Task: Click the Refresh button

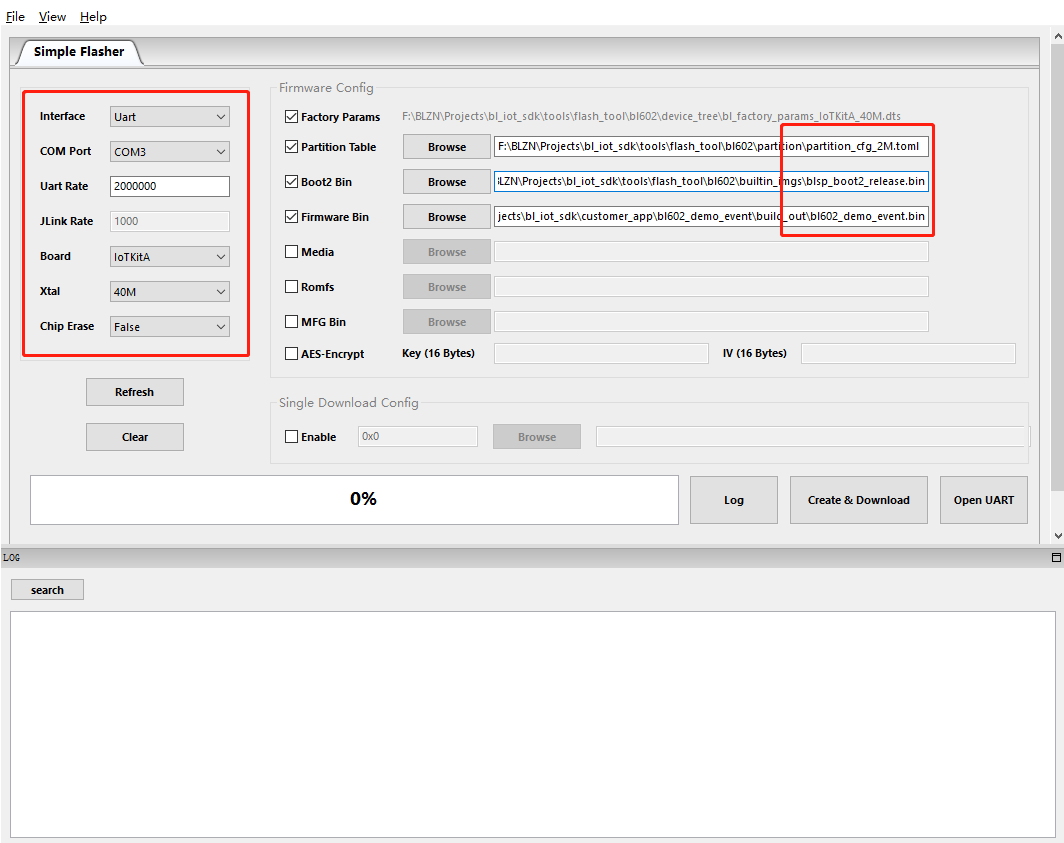Action: (x=134, y=391)
